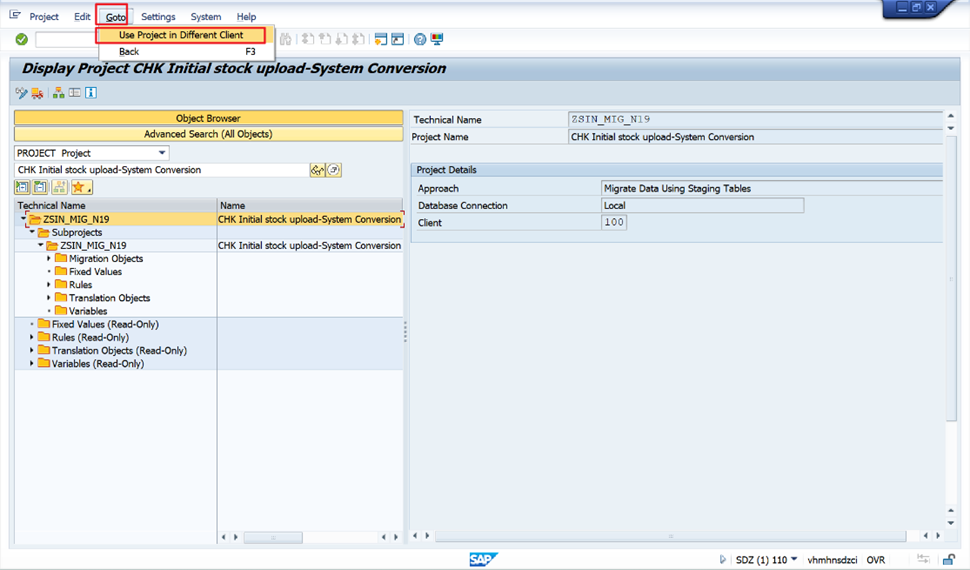Click the Favorites star icon
The height and width of the screenshot is (570, 970).
tap(80, 187)
